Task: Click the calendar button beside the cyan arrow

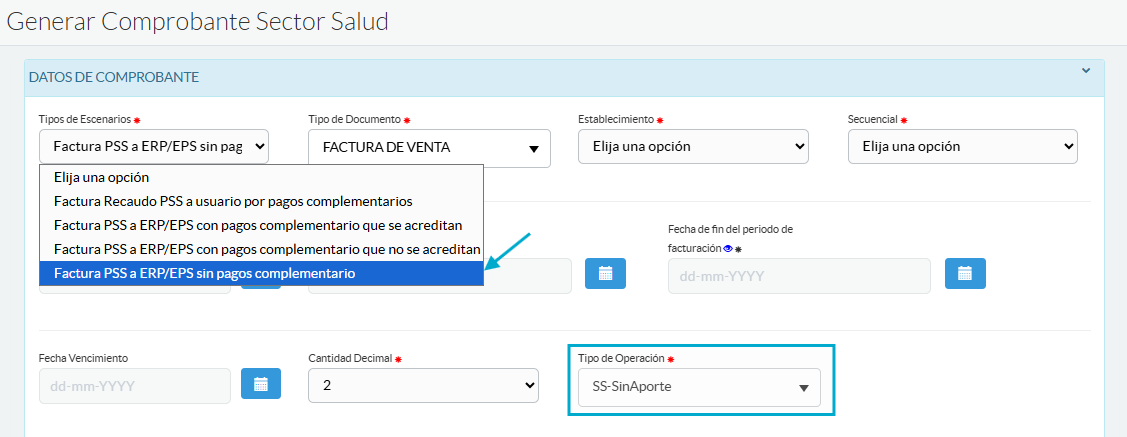Action: [605, 273]
